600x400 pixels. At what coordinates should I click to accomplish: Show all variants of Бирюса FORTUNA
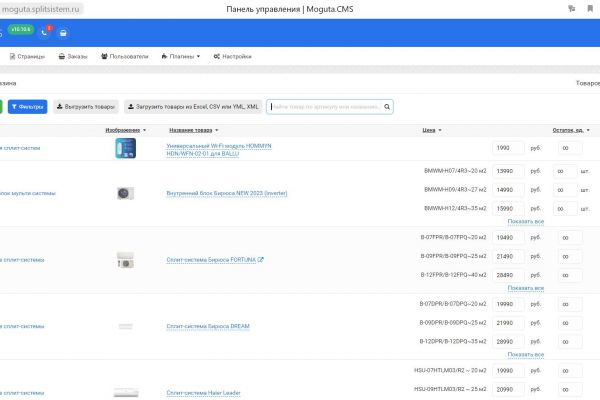pyautogui.click(x=526, y=288)
